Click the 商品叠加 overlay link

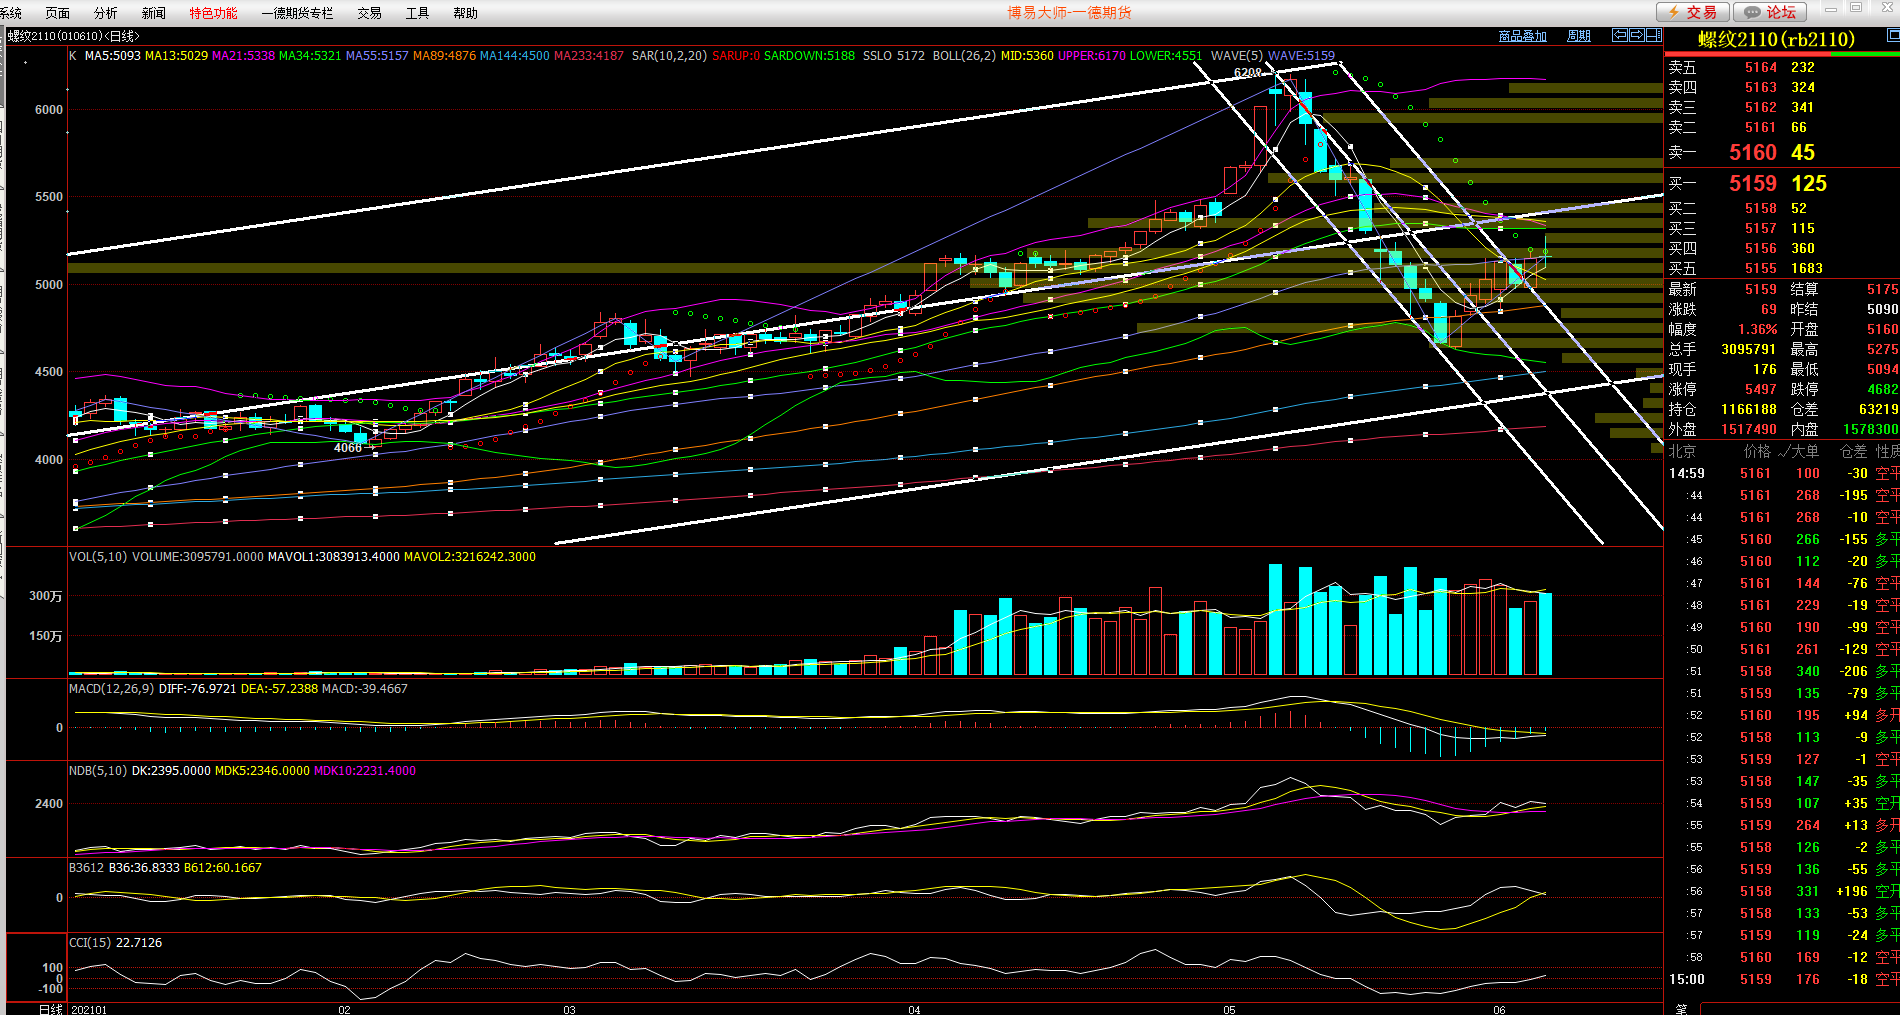(x=1522, y=36)
